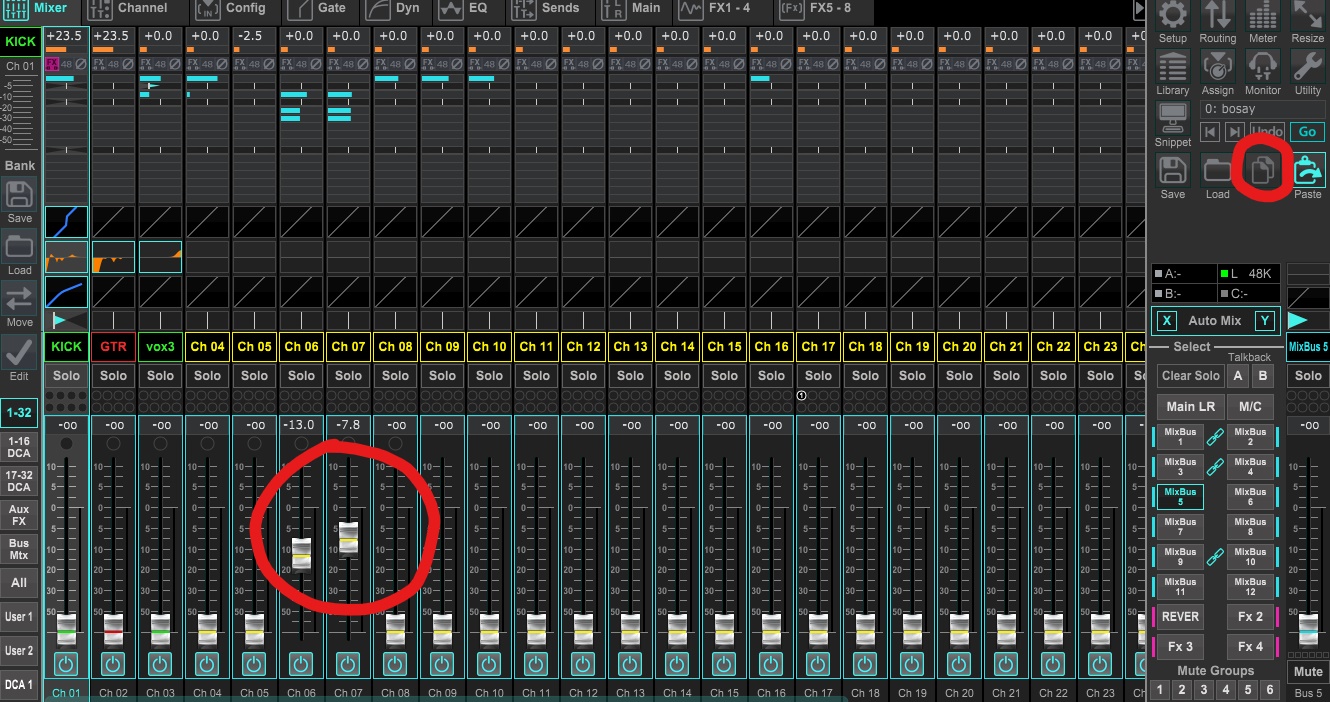Click the GTR channel name label
Screen dimensions: 1330x702
113,347
